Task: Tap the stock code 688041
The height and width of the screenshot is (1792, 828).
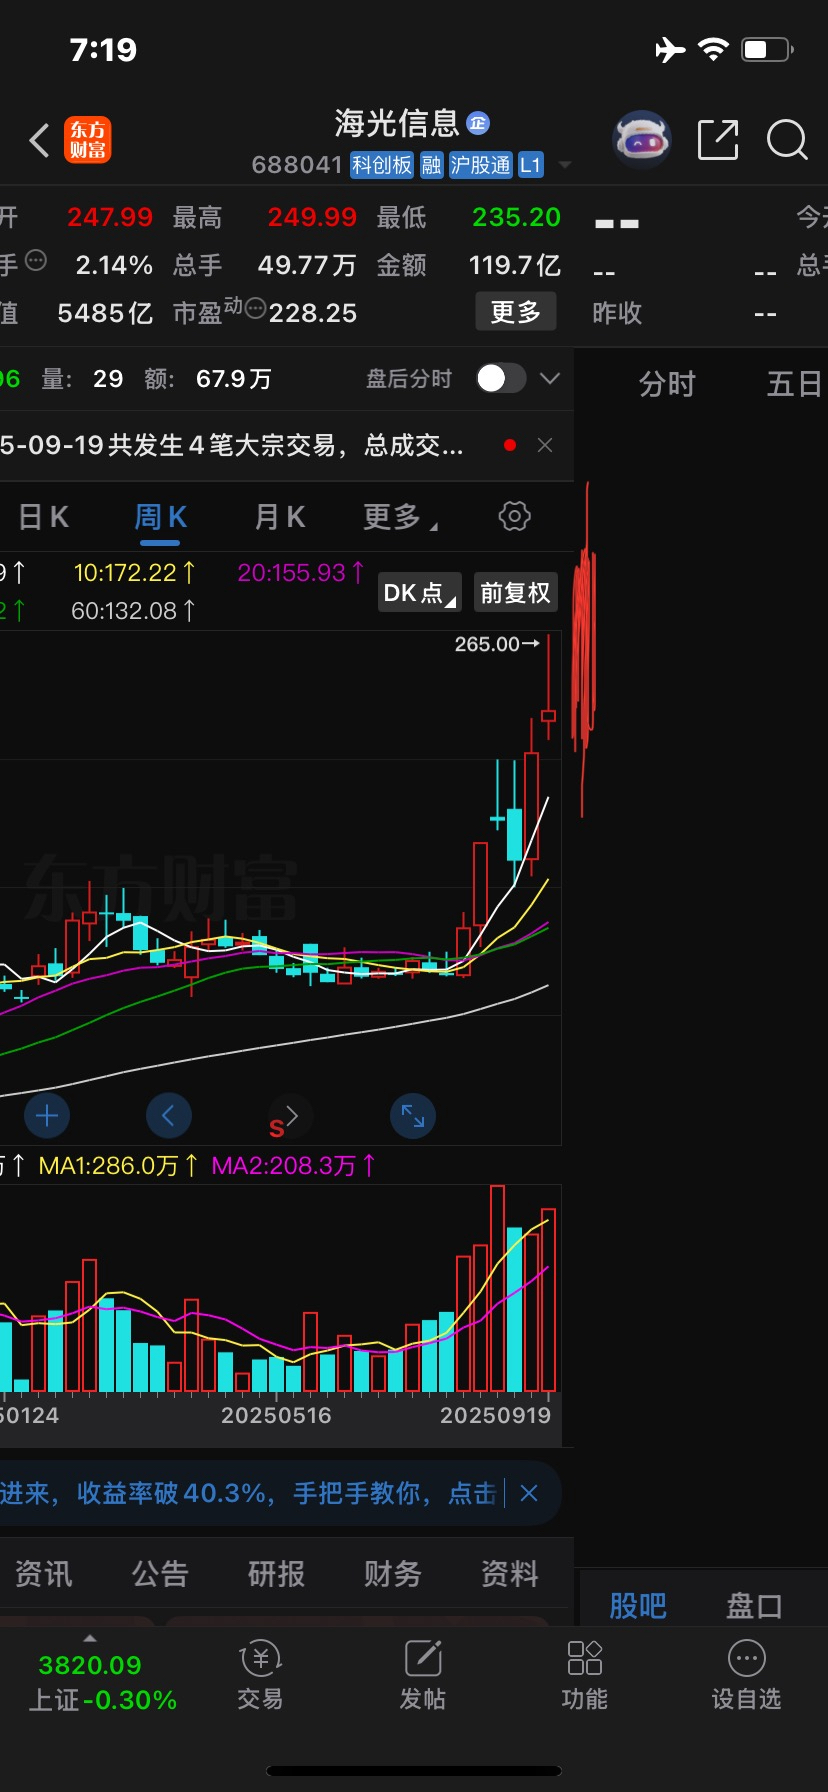Action: coord(297,165)
